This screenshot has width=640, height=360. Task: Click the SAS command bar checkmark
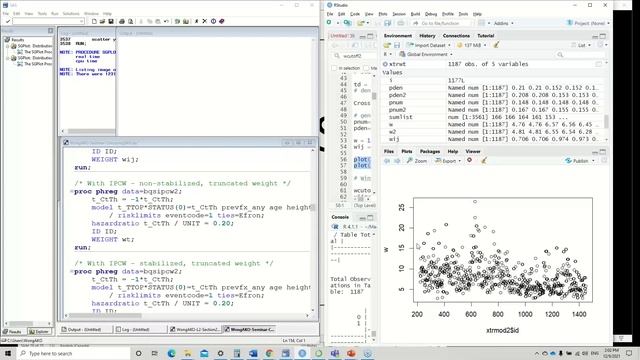pos(7,21)
